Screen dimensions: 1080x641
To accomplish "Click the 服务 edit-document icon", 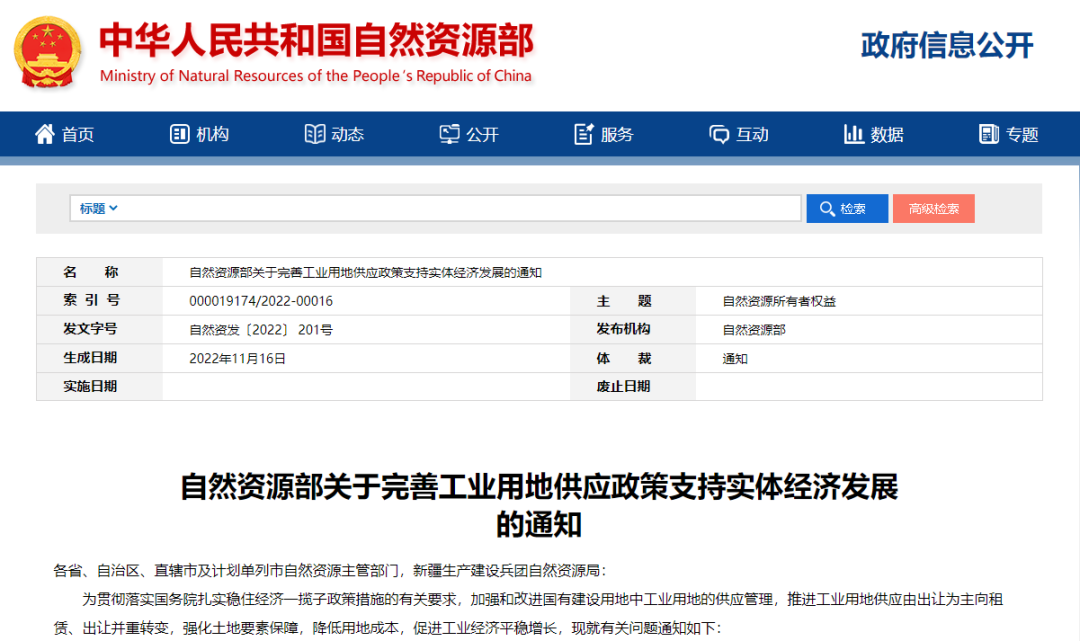I will pos(584,134).
